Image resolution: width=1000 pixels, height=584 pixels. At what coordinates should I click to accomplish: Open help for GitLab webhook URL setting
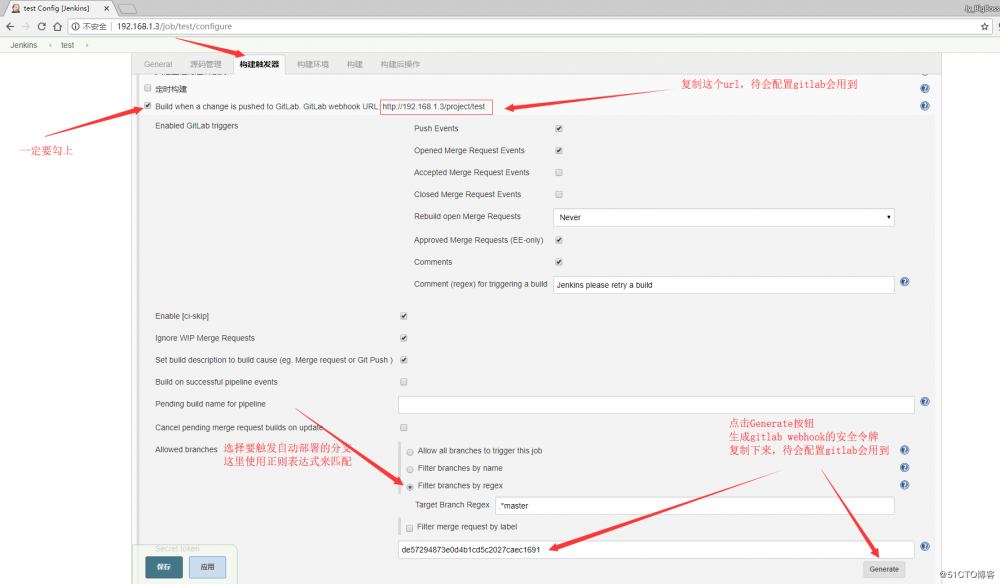click(x=924, y=105)
